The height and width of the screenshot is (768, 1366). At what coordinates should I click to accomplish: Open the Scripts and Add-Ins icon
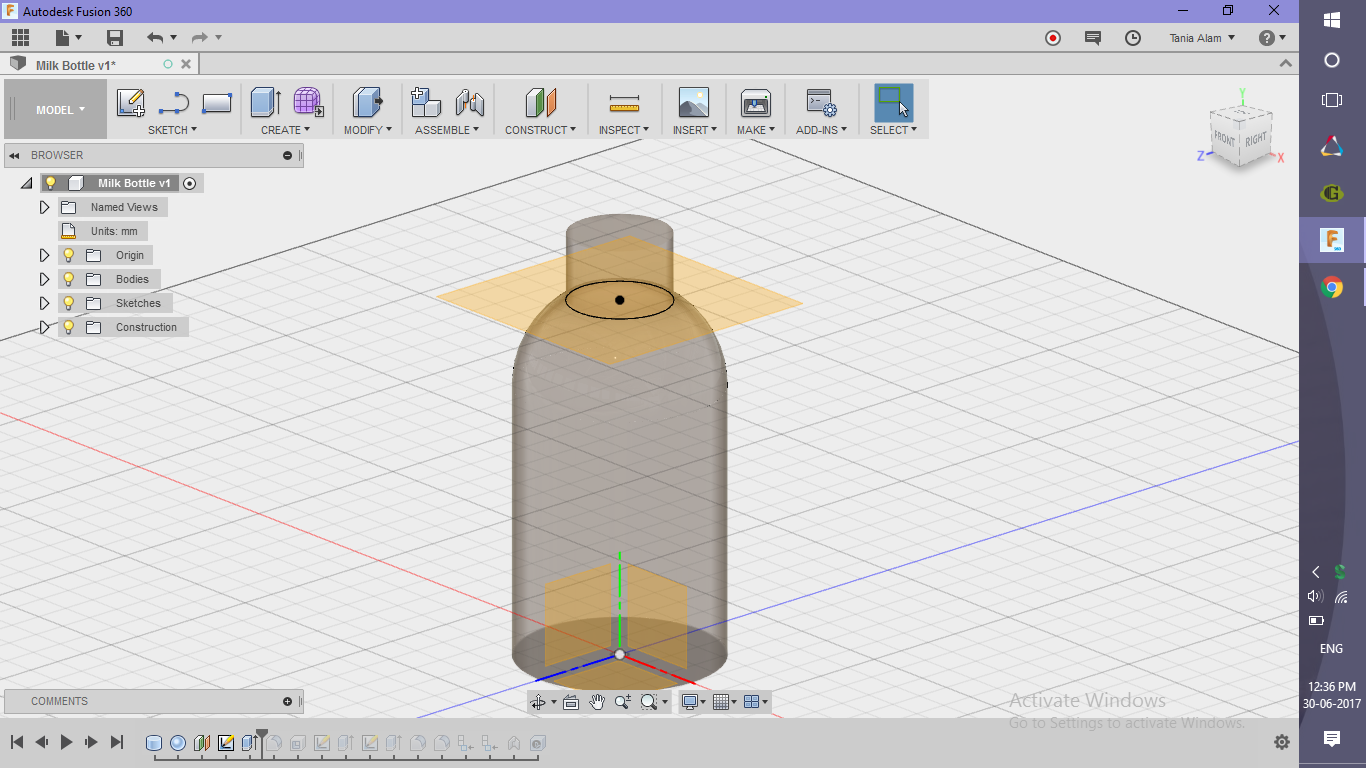pos(822,103)
